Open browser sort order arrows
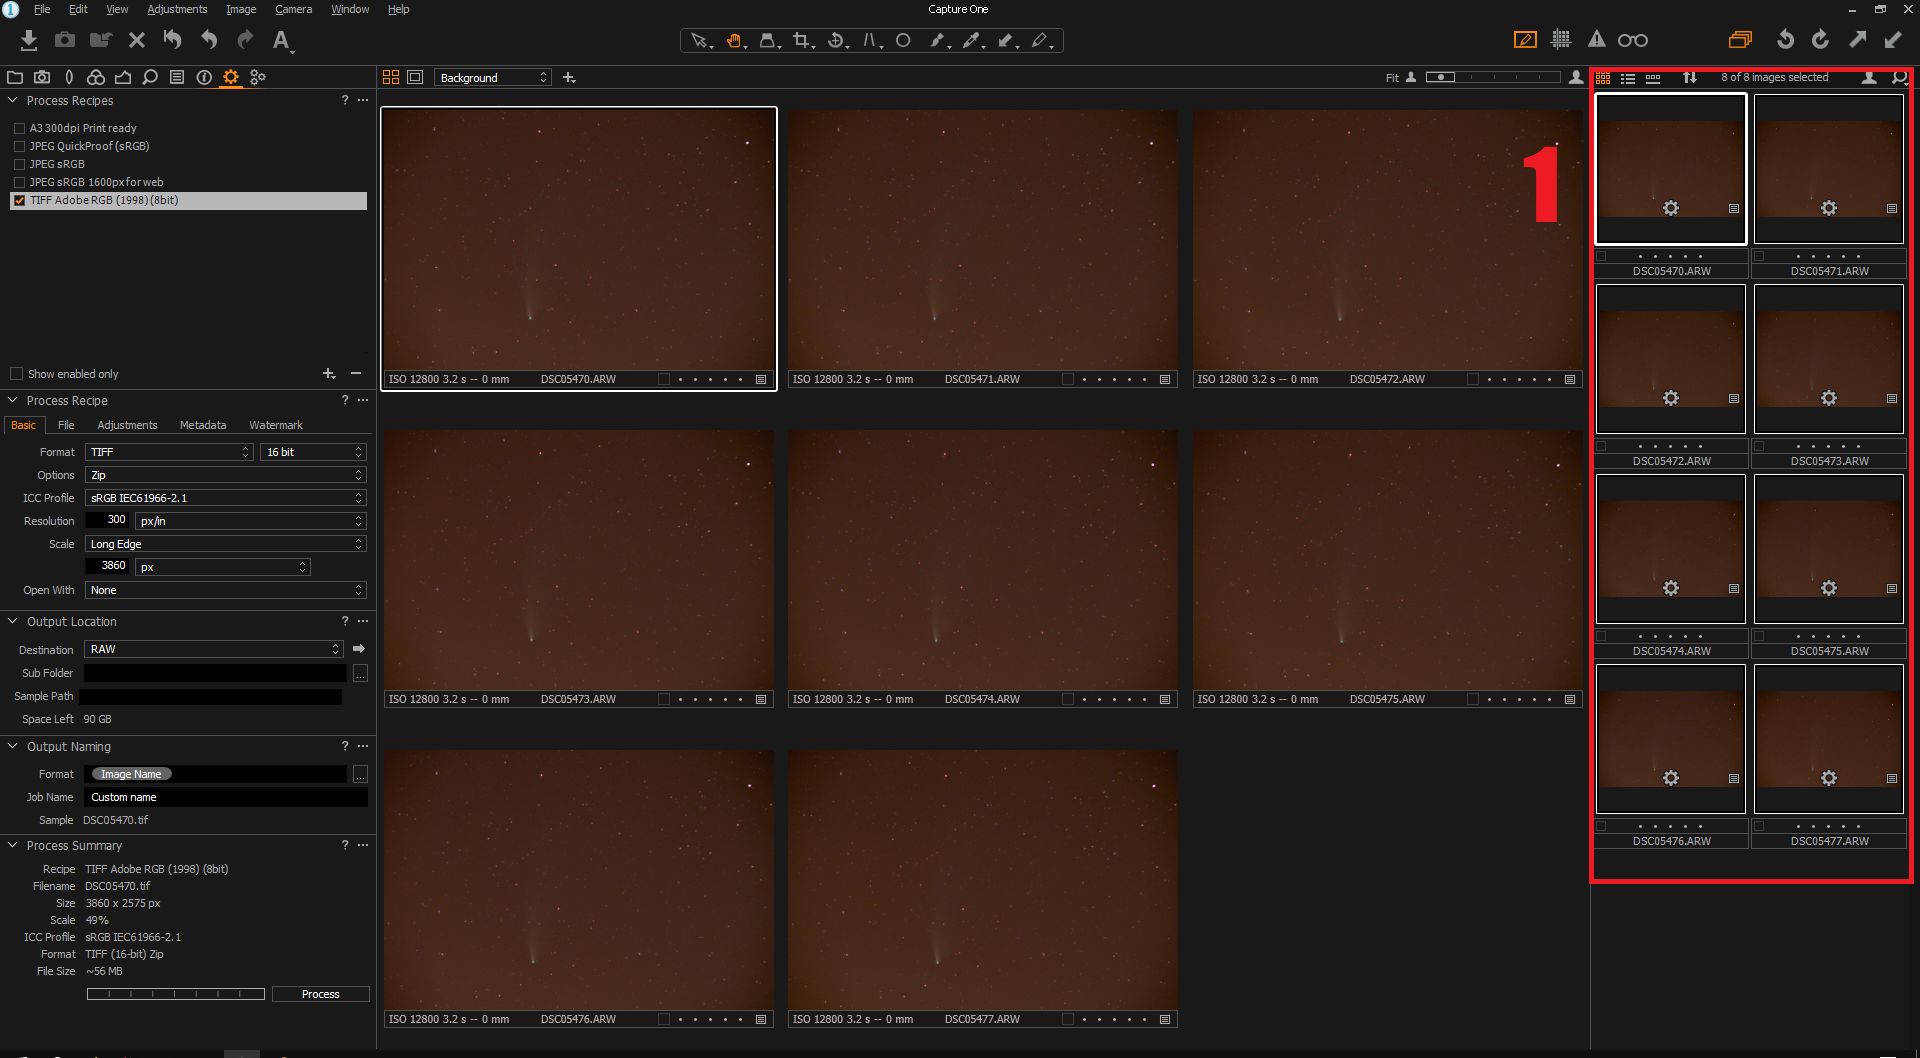The image size is (1920, 1058). click(1690, 78)
